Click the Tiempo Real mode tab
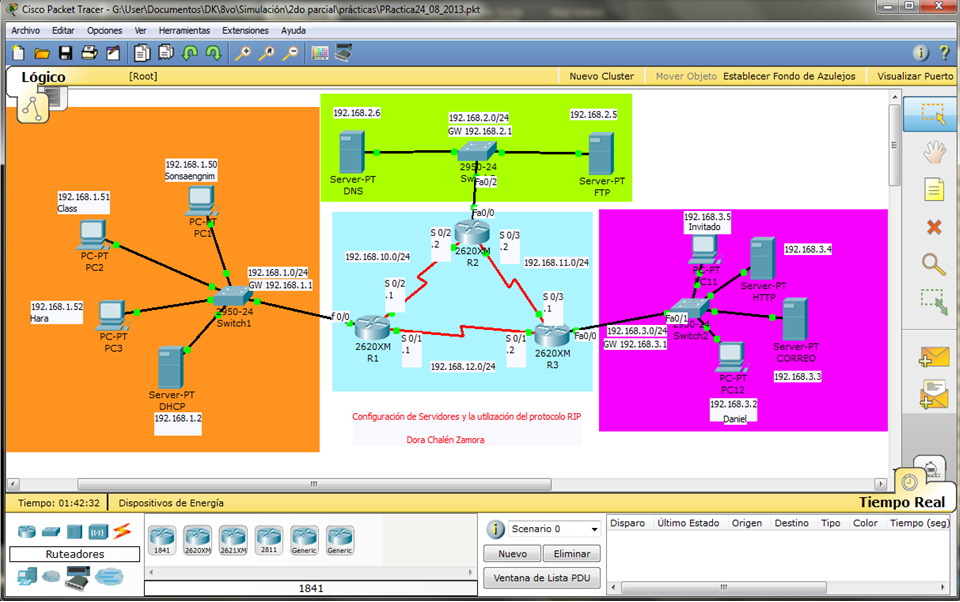Screen dimensions: 960x602 (902, 502)
